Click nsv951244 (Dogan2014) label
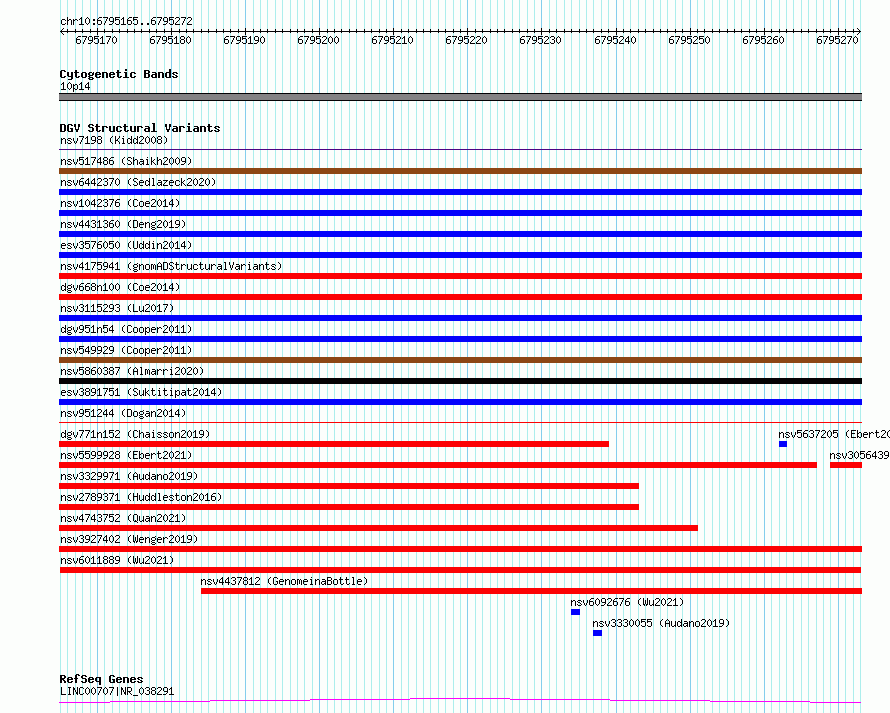Screen dimensions: 890x713 (x=123, y=413)
